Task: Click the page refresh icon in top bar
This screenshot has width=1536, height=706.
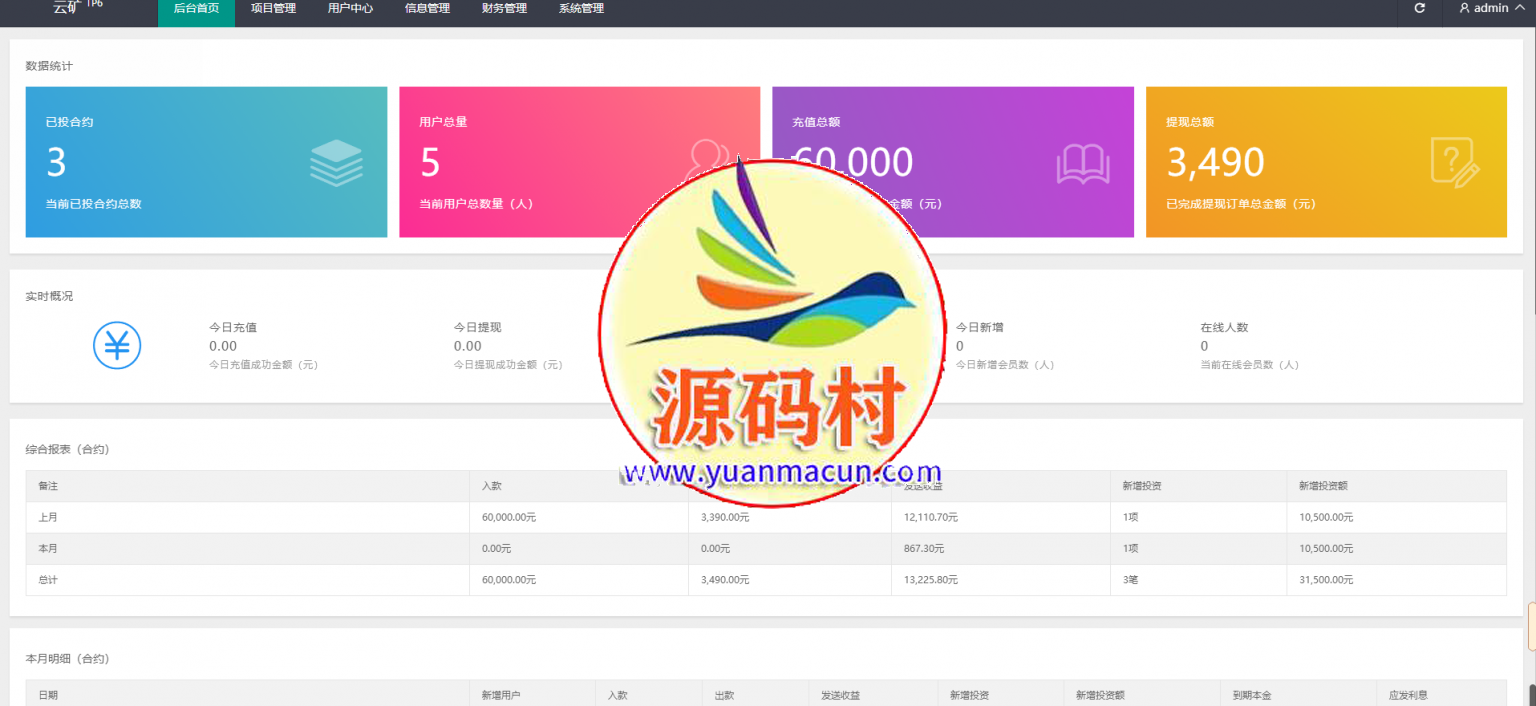Action: click(x=1419, y=7)
